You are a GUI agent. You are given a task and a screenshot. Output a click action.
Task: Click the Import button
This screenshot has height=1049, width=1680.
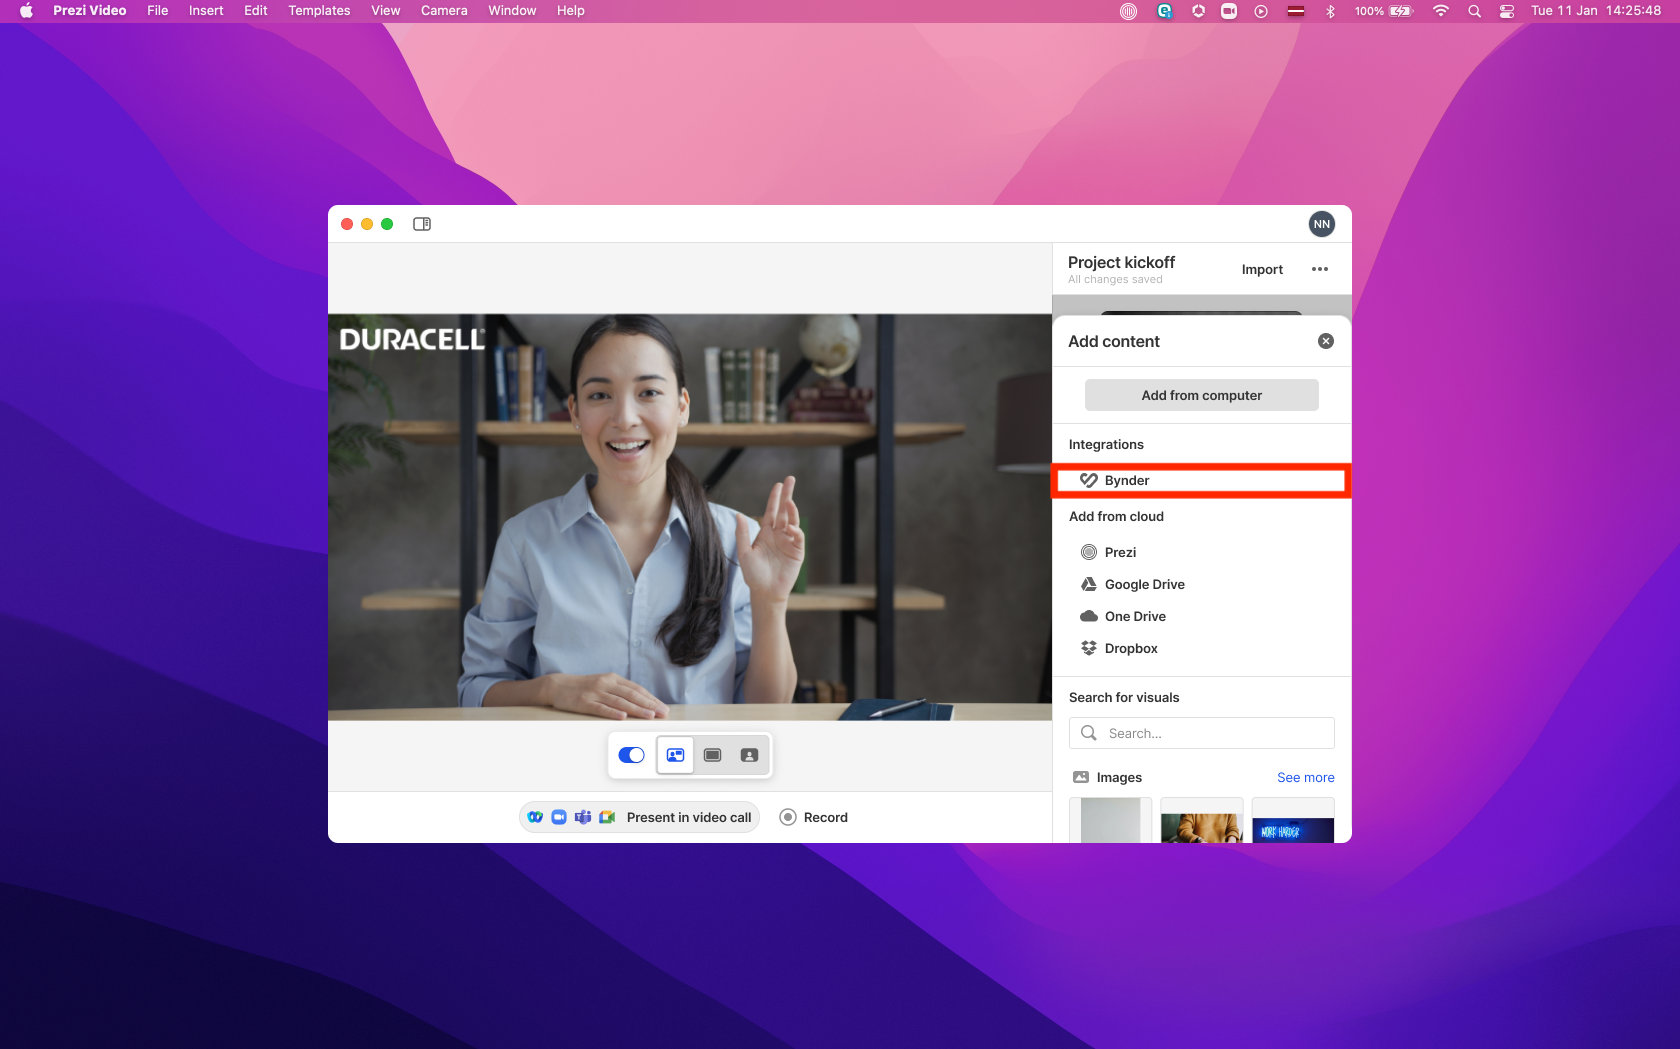click(1262, 269)
